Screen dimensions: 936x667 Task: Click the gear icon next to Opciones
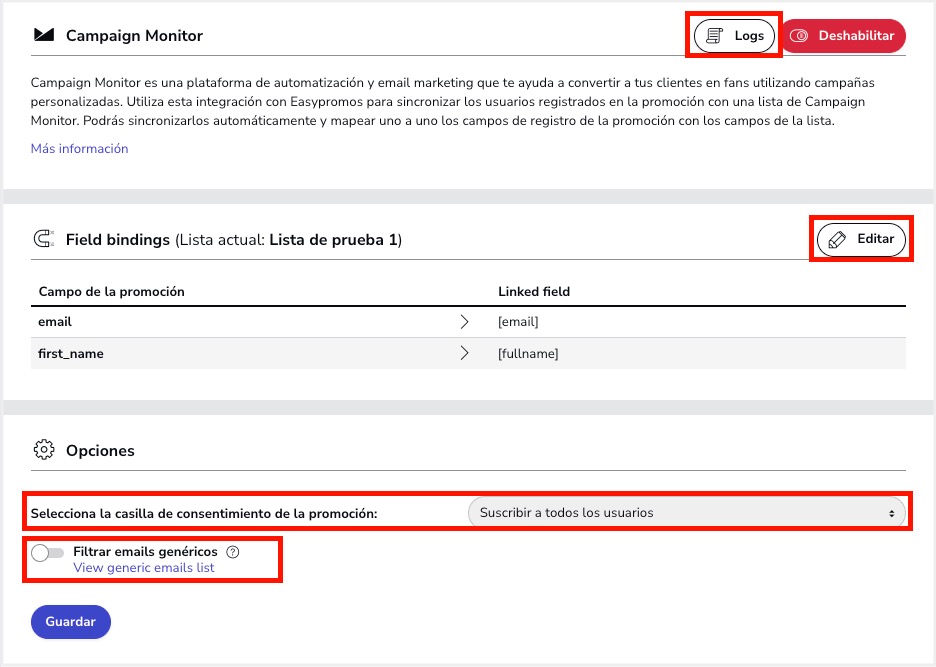[x=43, y=450]
